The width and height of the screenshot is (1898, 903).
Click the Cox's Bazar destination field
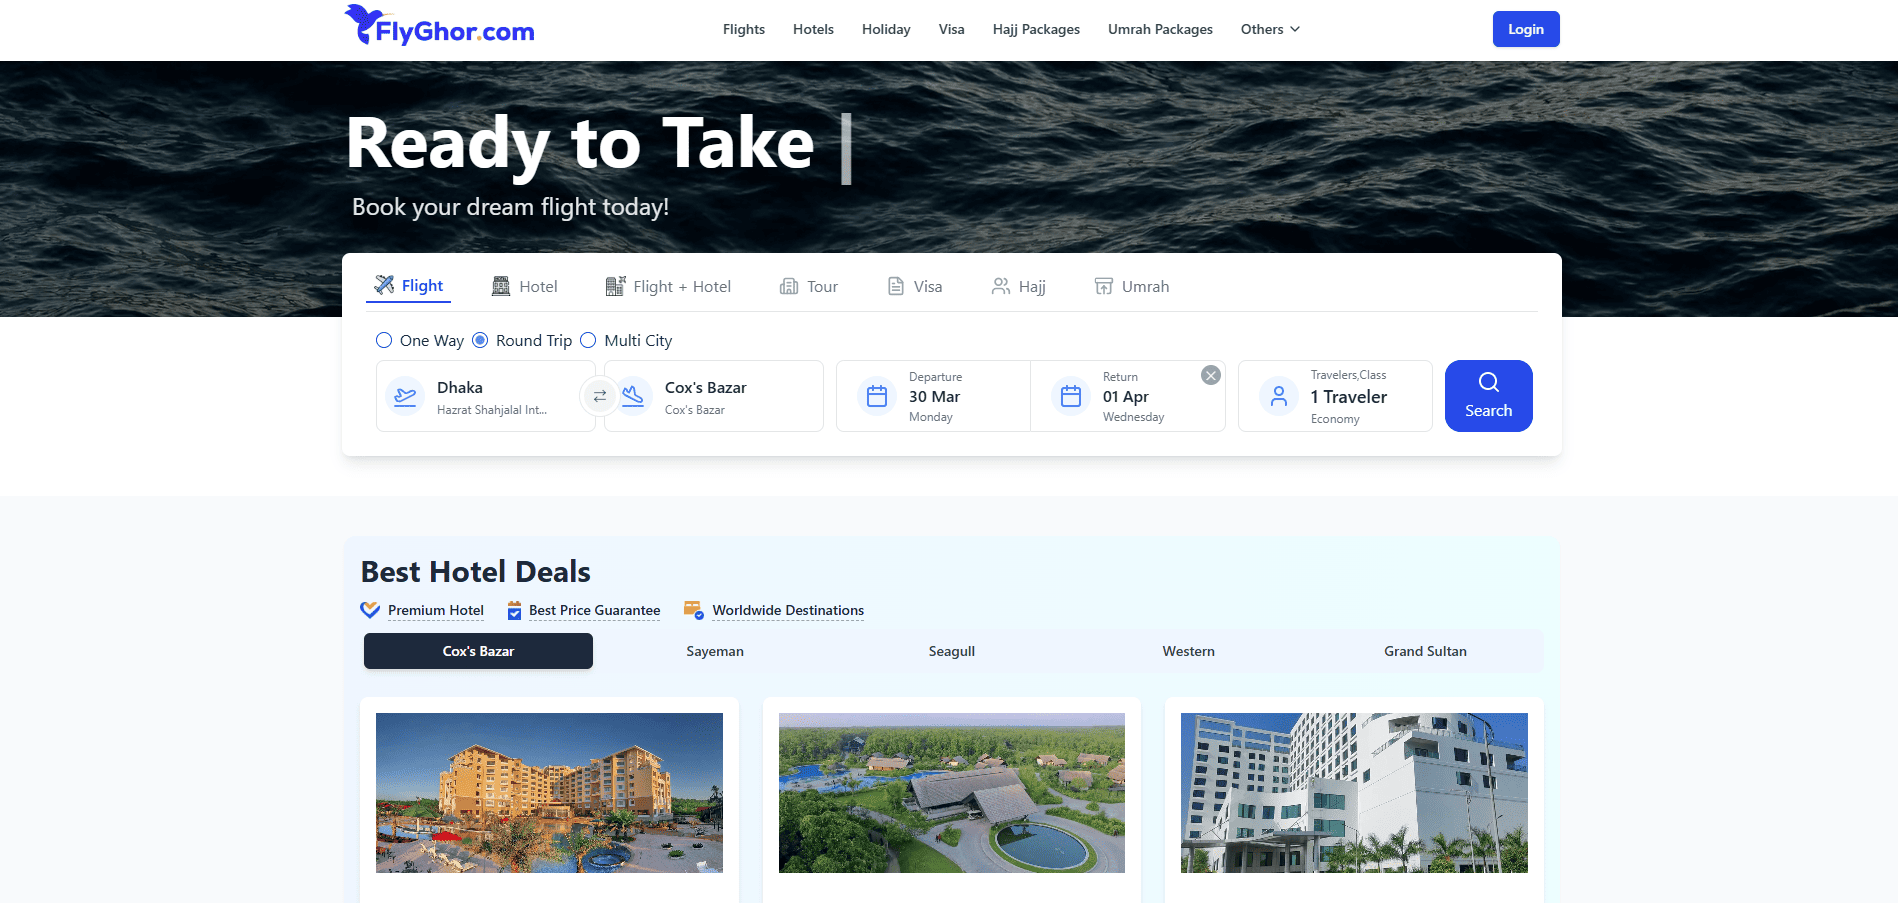pyautogui.click(x=714, y=396)
